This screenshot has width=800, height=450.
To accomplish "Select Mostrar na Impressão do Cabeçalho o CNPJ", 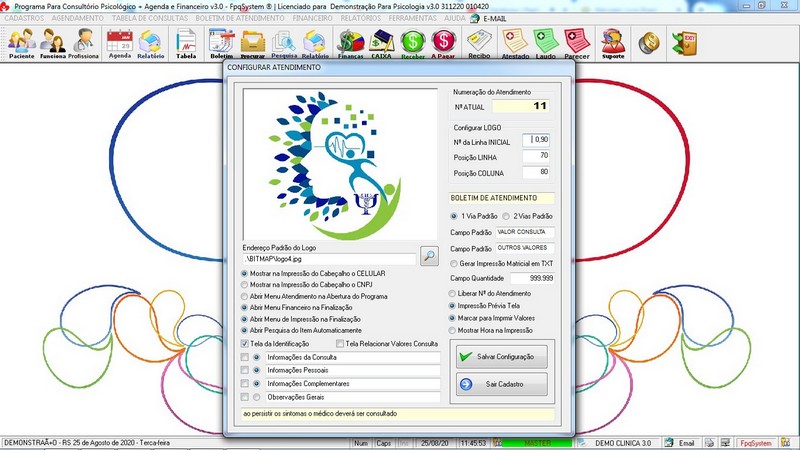I will pyautogui.click(x=244, y=285).
